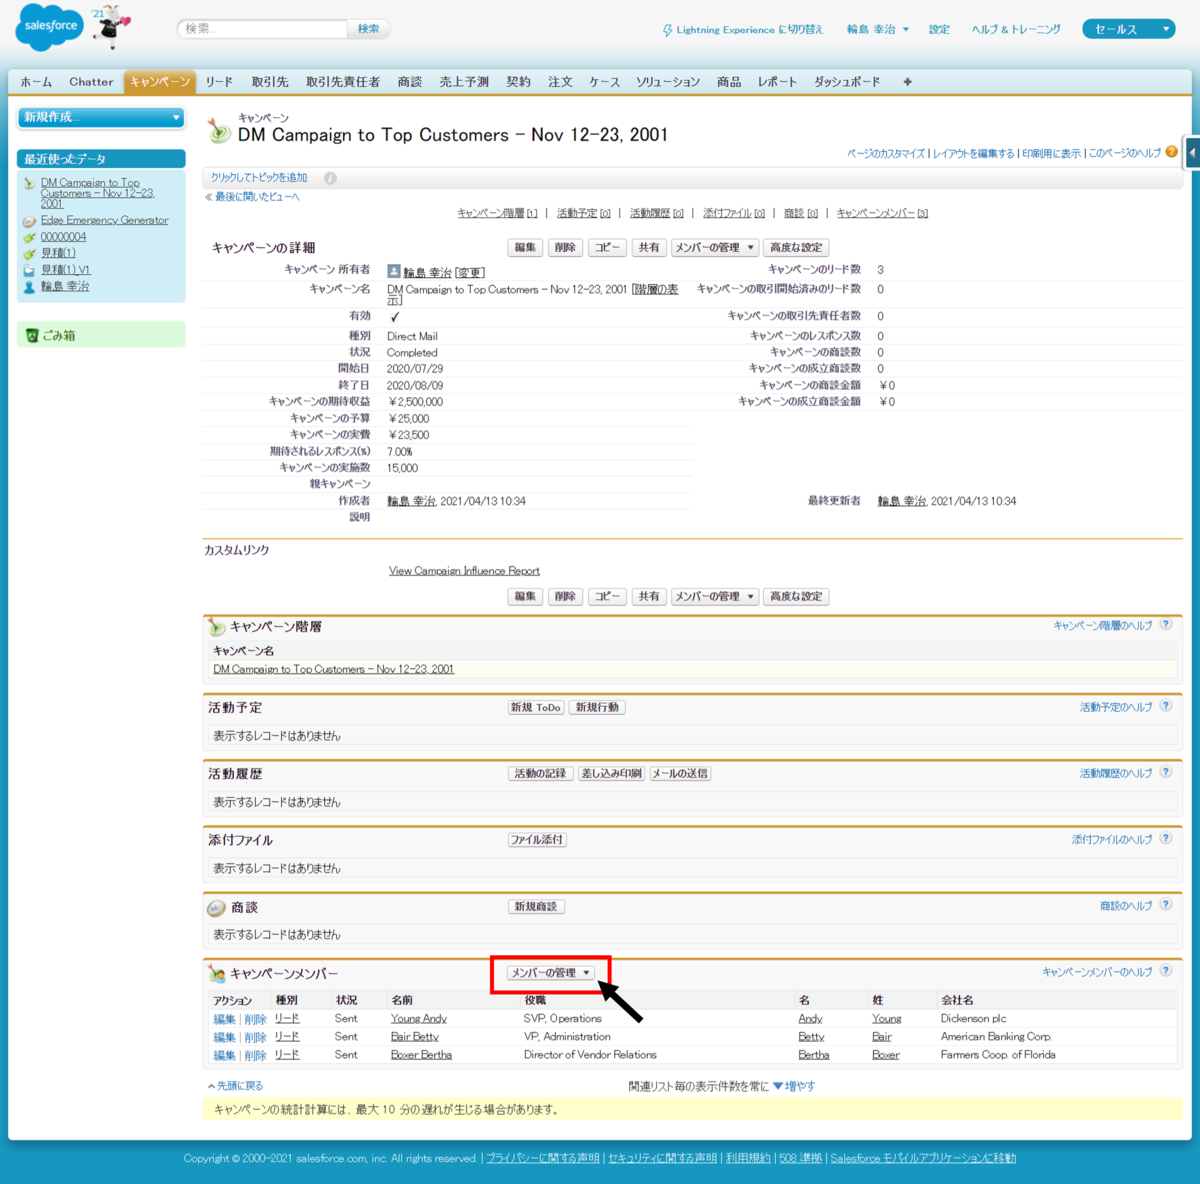Open the ホーム tab

tap(36, 82)
